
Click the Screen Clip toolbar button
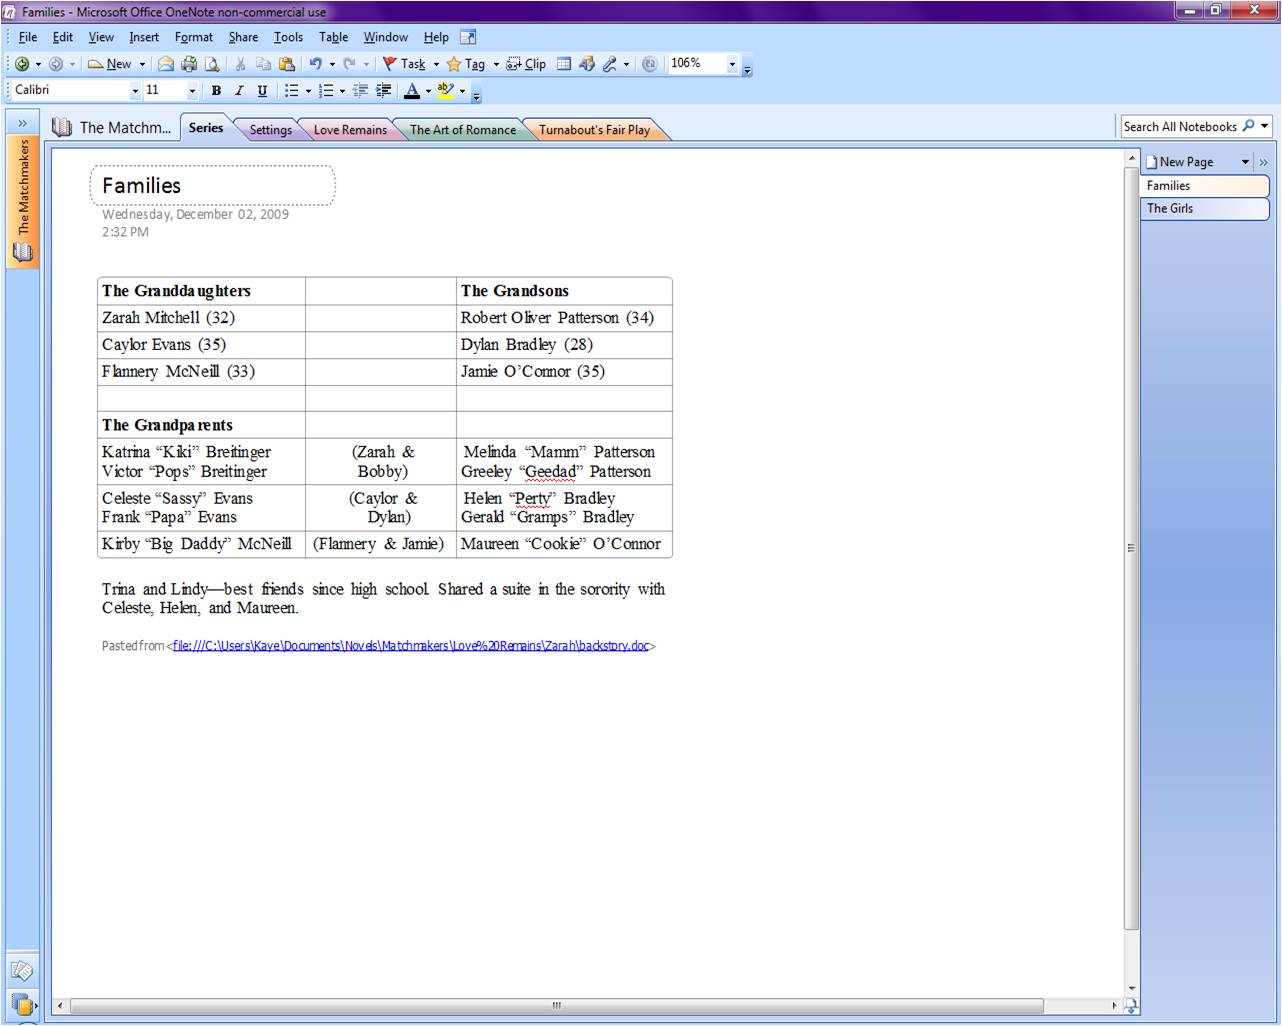tap(526, 64)
